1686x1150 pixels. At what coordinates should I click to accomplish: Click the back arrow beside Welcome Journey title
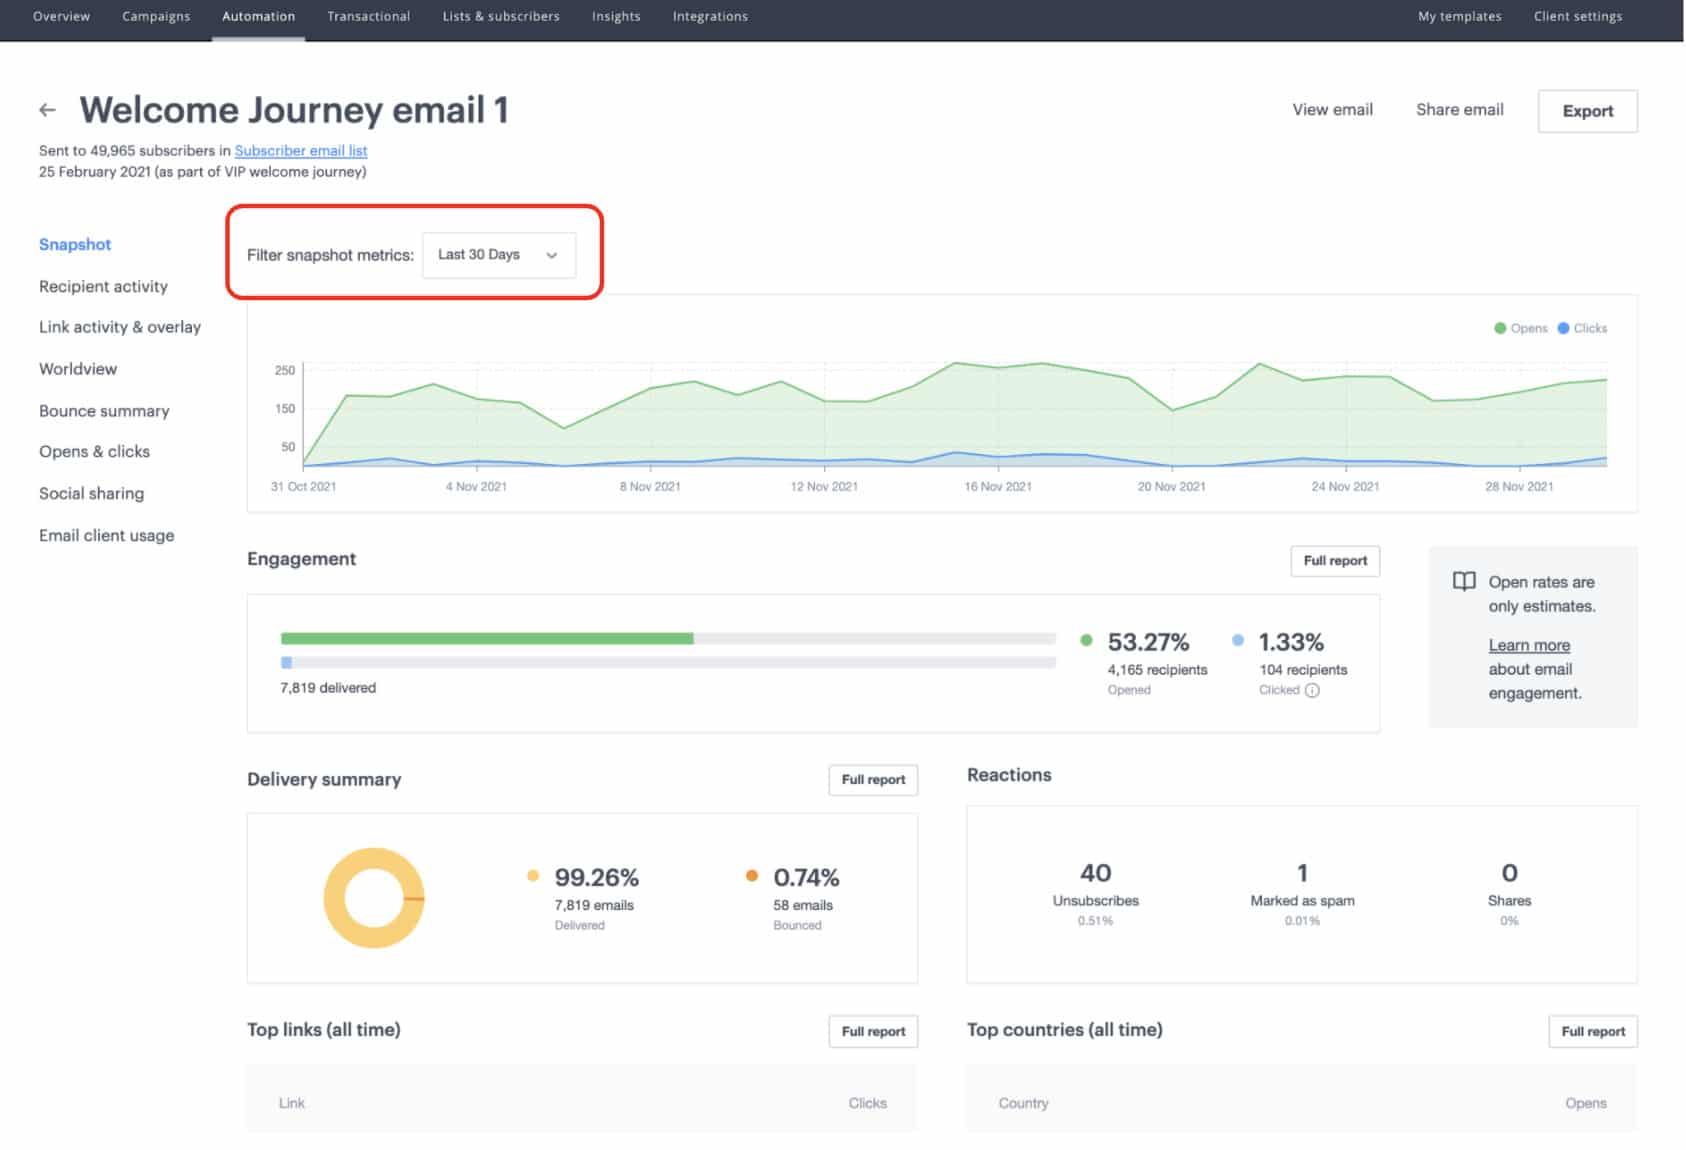(x=47, y=110)
